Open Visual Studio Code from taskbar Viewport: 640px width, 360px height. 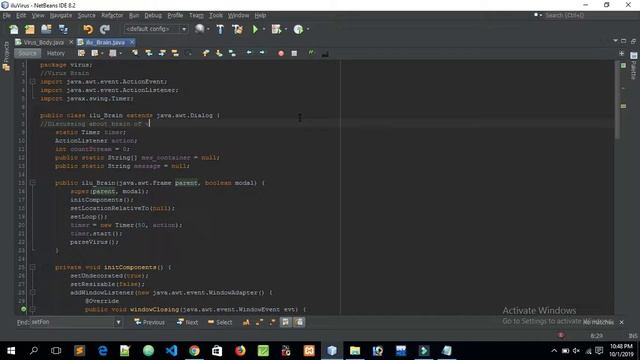(x=171, y=351)
